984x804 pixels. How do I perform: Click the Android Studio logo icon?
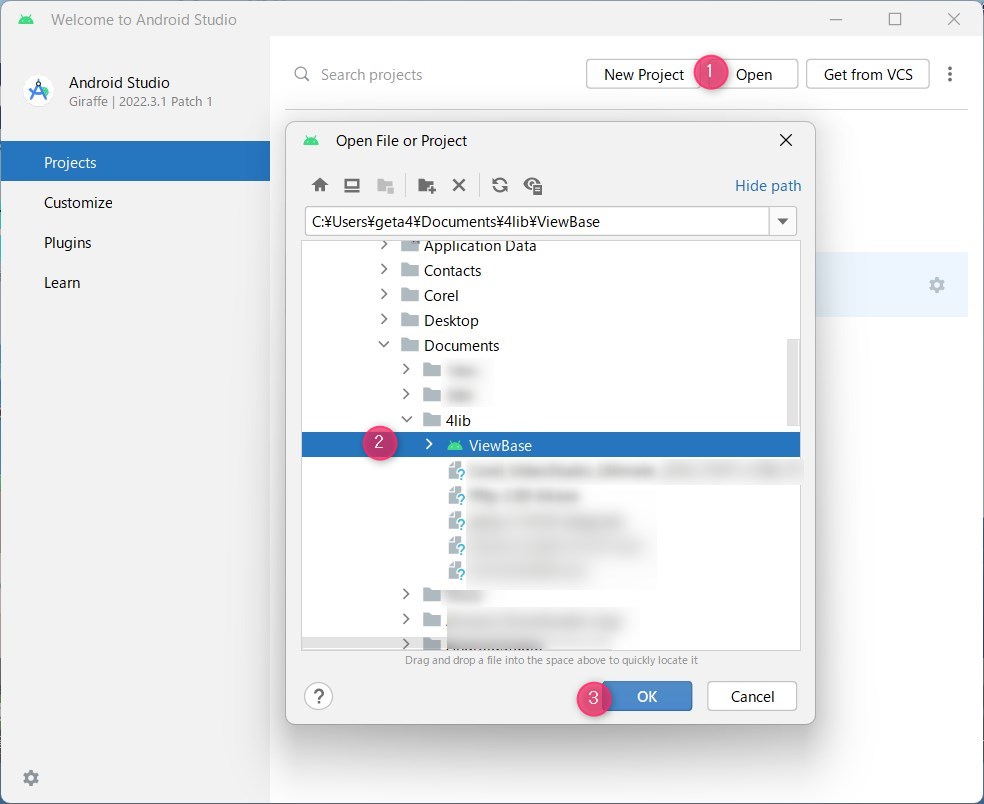click(39, 90)
